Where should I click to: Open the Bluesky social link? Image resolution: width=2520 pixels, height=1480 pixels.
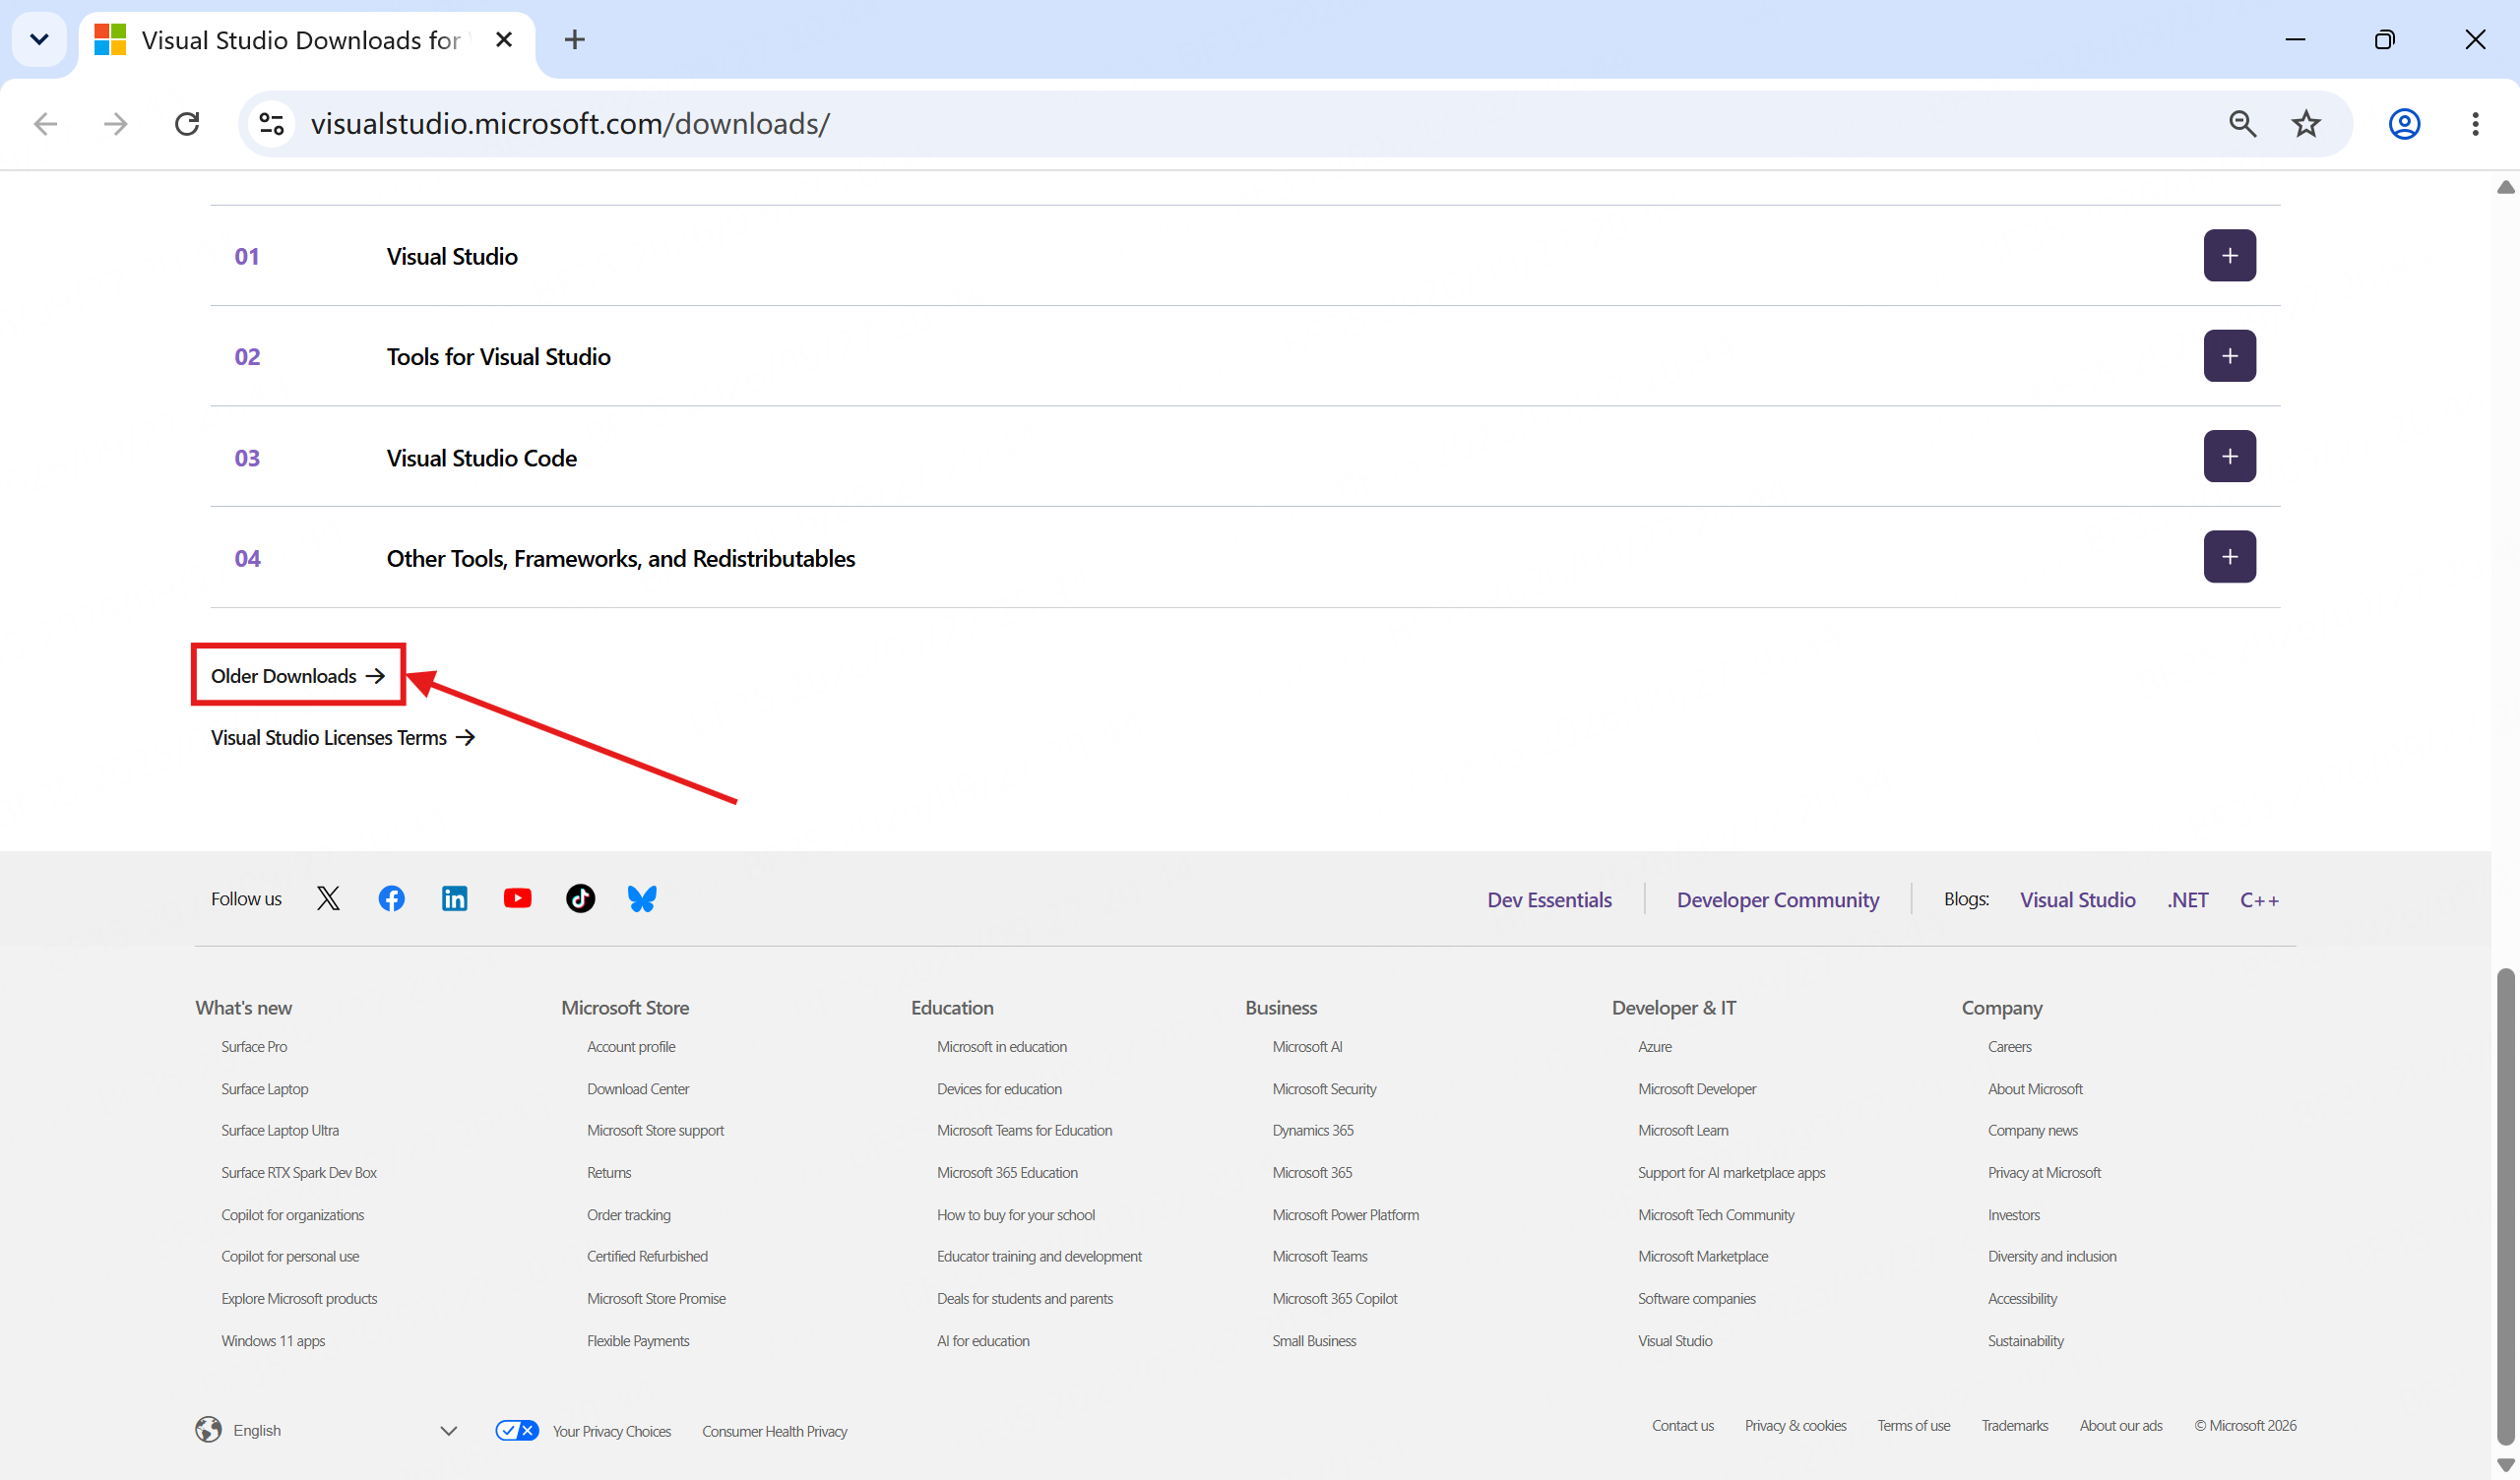(x=642, y=898)
